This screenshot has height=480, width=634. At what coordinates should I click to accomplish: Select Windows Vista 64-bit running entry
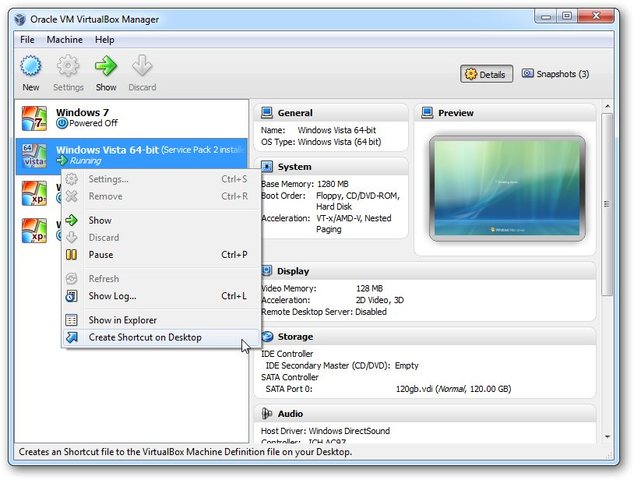[x=131, y=156]
